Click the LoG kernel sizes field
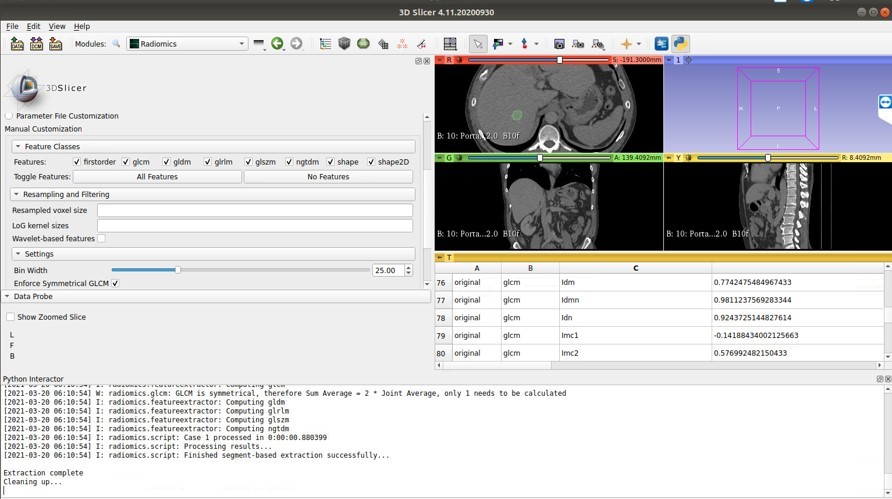 254,225
